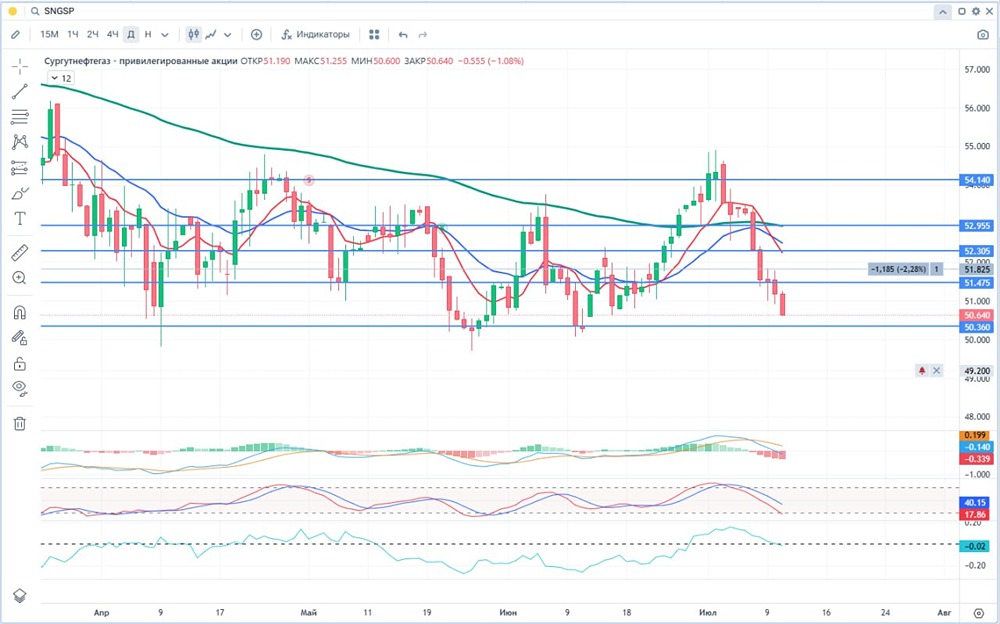Pick the ruler measurement tool
Viewport: 1000px width, 624px height.
click(x=19, y=252)
